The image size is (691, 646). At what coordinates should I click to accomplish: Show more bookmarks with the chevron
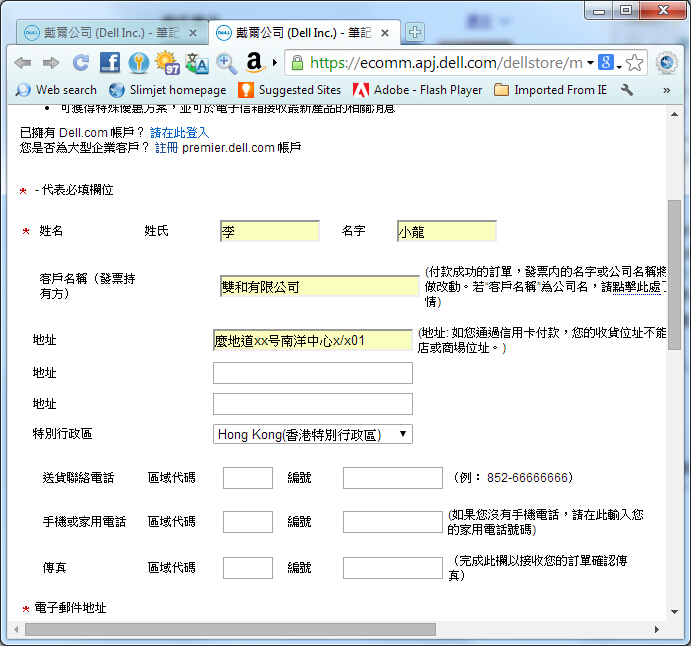(666, 90)
